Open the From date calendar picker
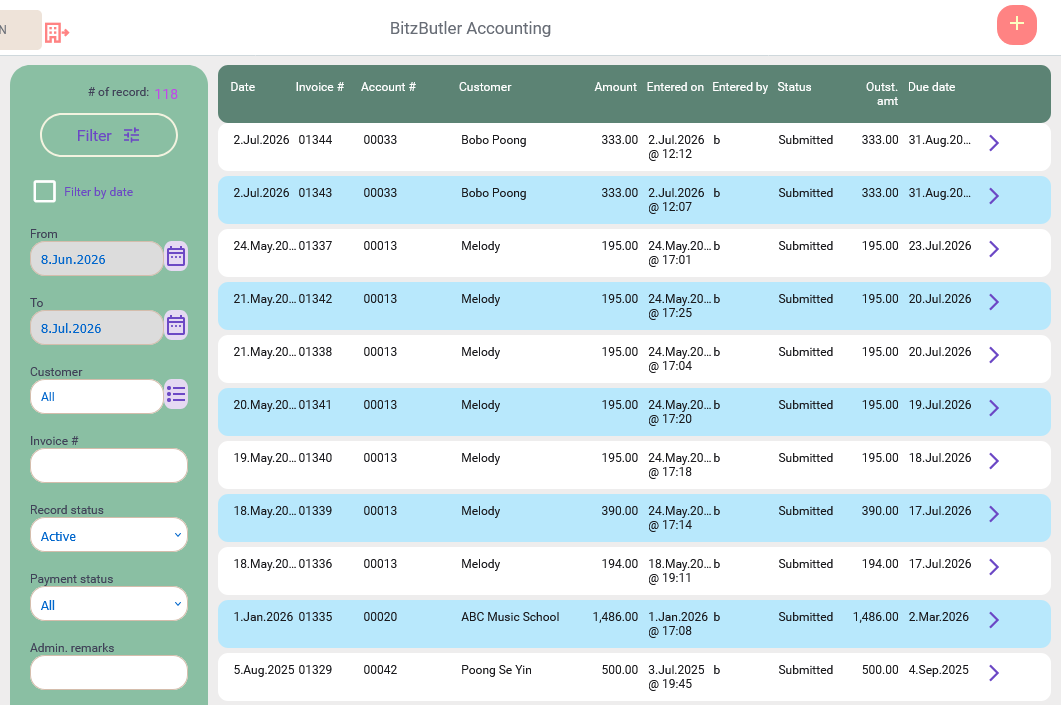This screenshot has width=1061, height=705. pos(176,256)
